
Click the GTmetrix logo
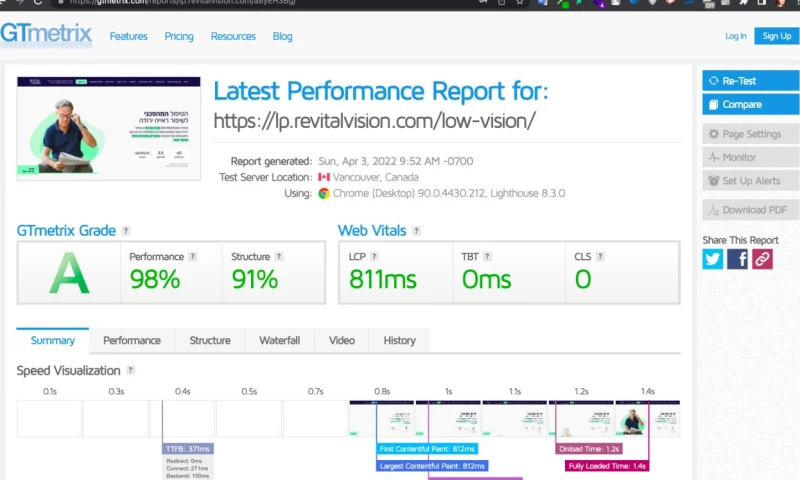click(46, 35)
